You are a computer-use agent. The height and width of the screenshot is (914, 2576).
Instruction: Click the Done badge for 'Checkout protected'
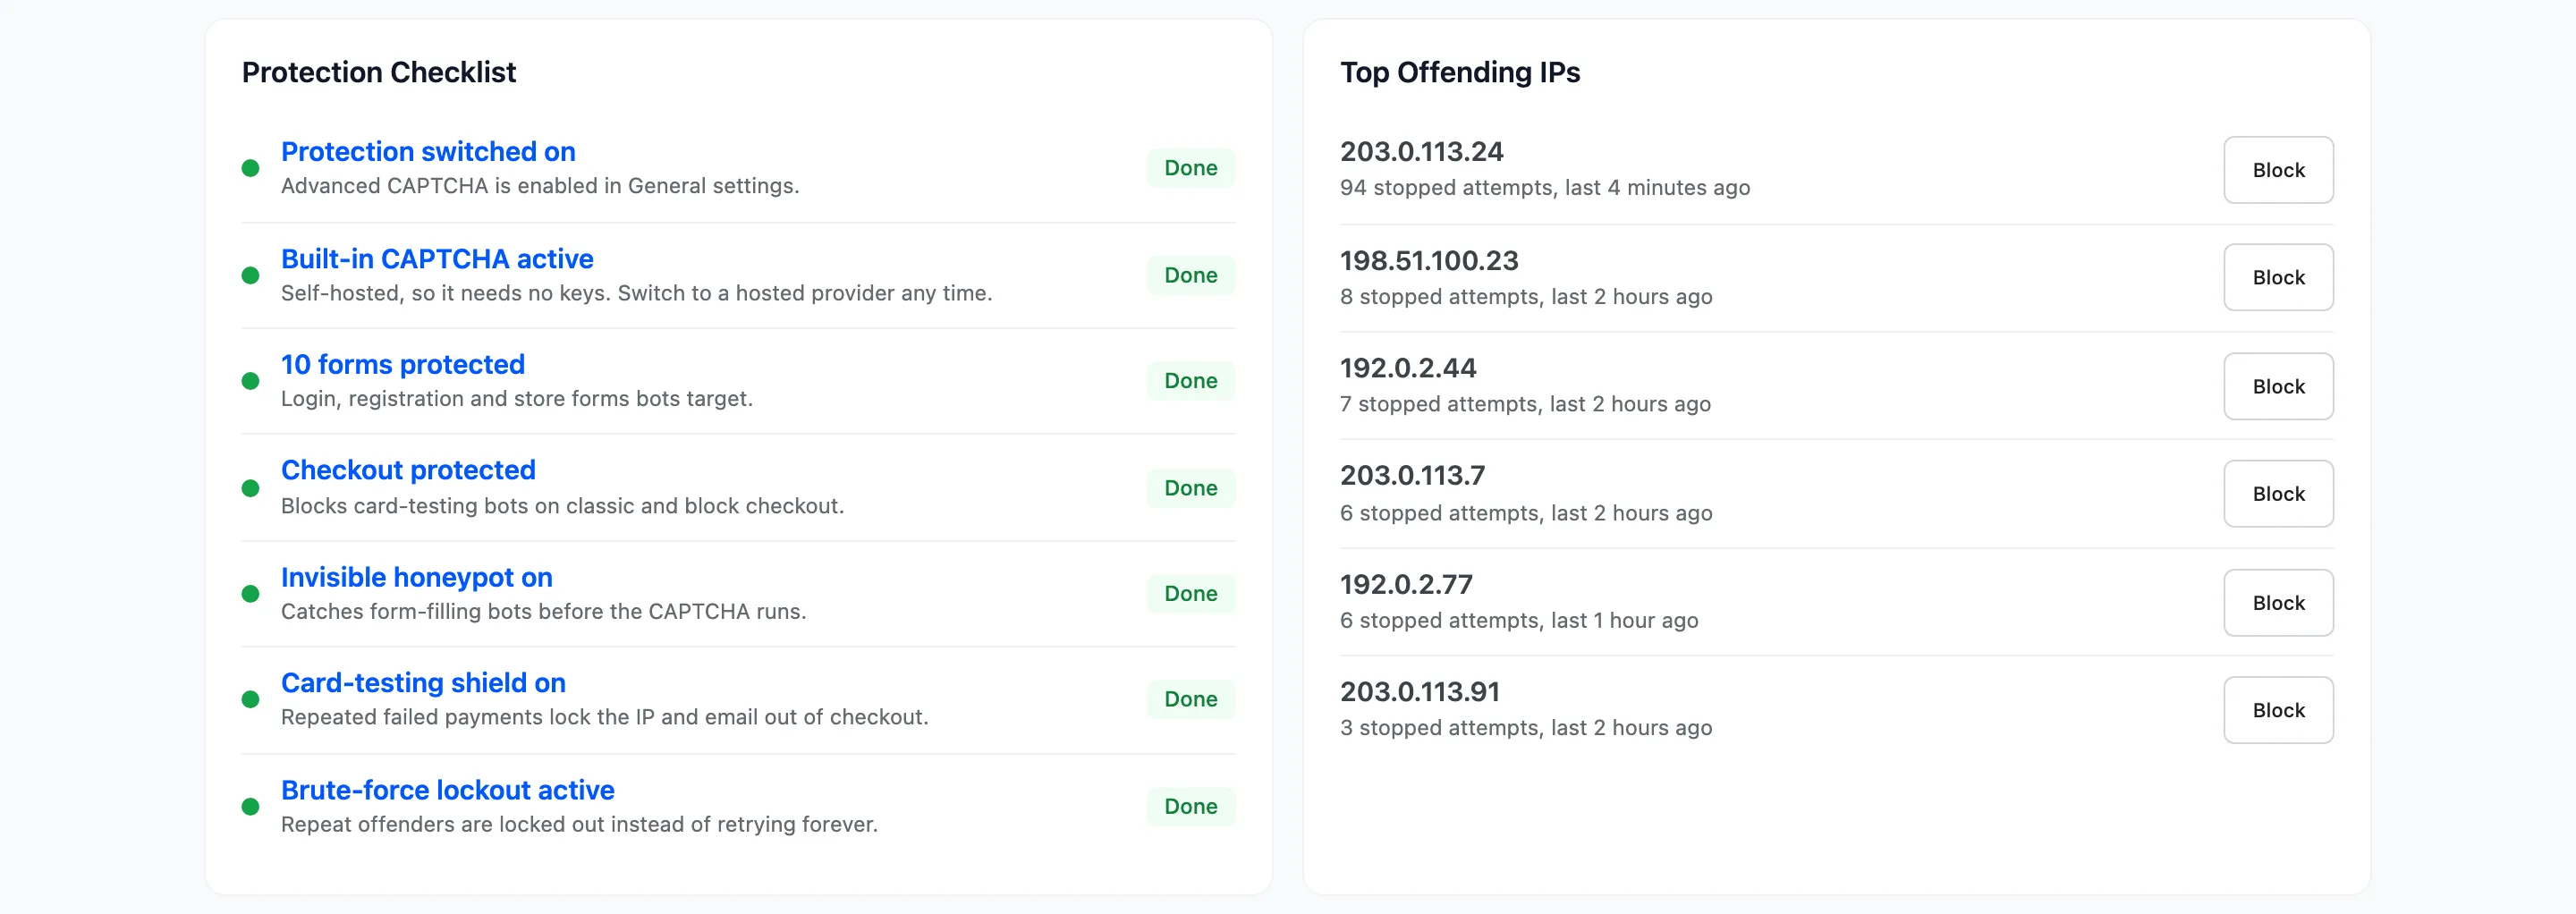pos(1191,488)
